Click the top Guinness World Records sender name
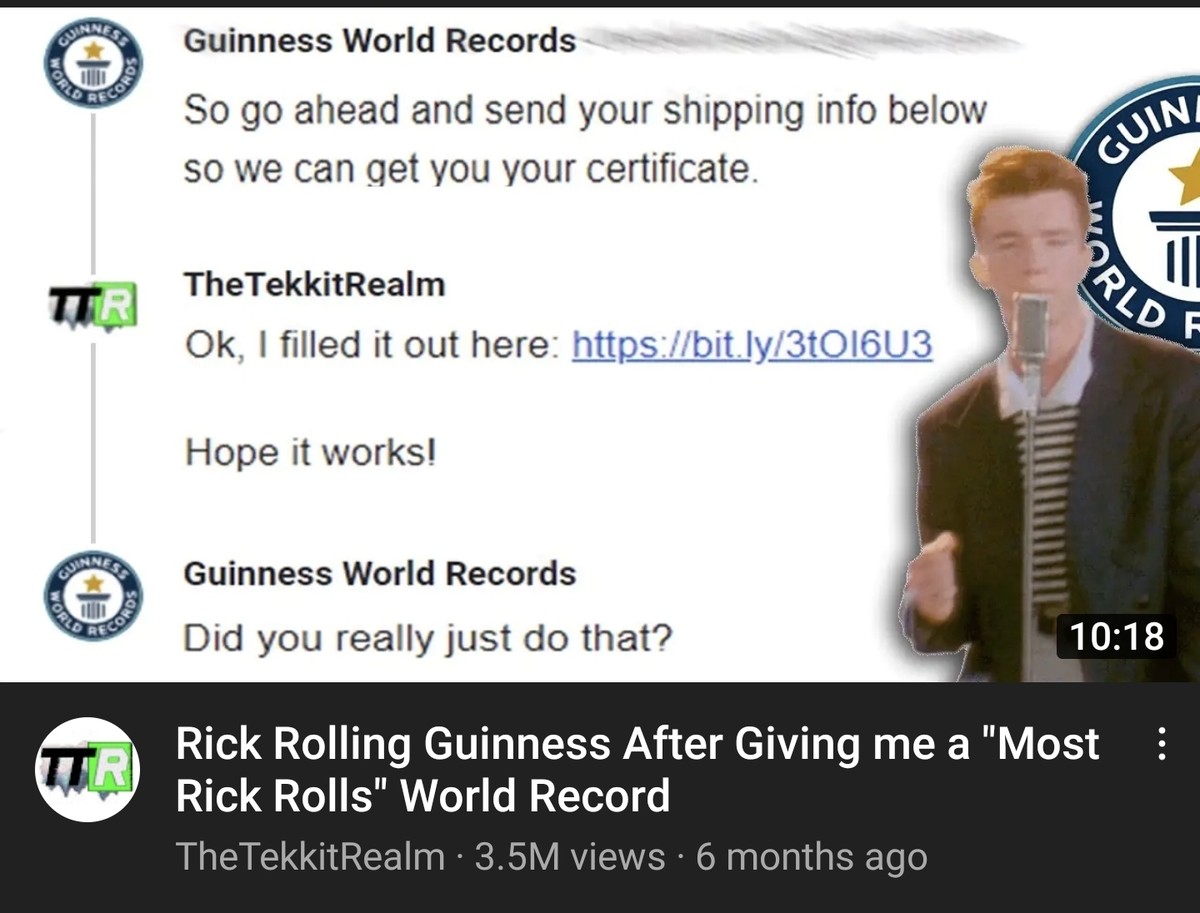The height and width of the screenshot is (913, 1200). pos(380,41)
